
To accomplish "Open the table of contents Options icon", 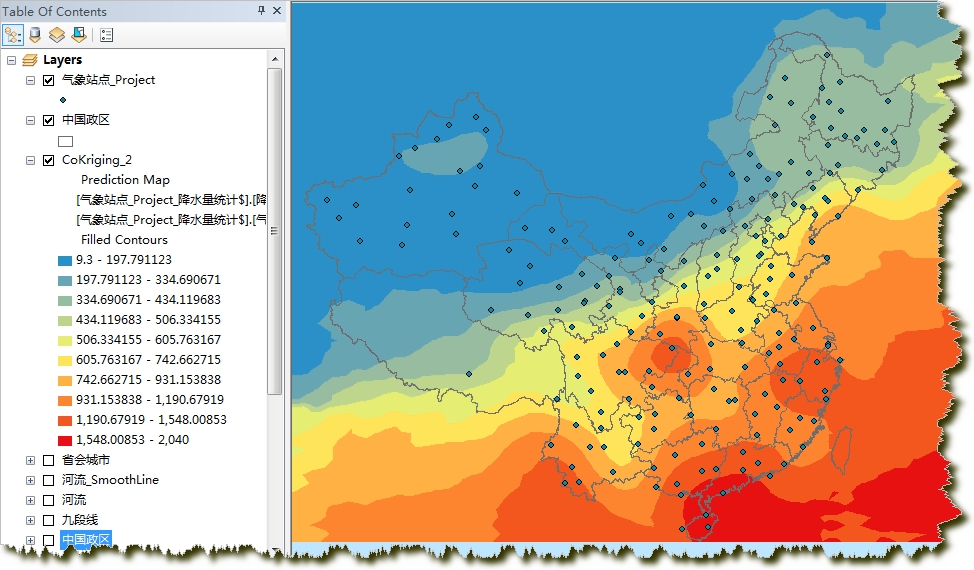I will coord(107,35).
